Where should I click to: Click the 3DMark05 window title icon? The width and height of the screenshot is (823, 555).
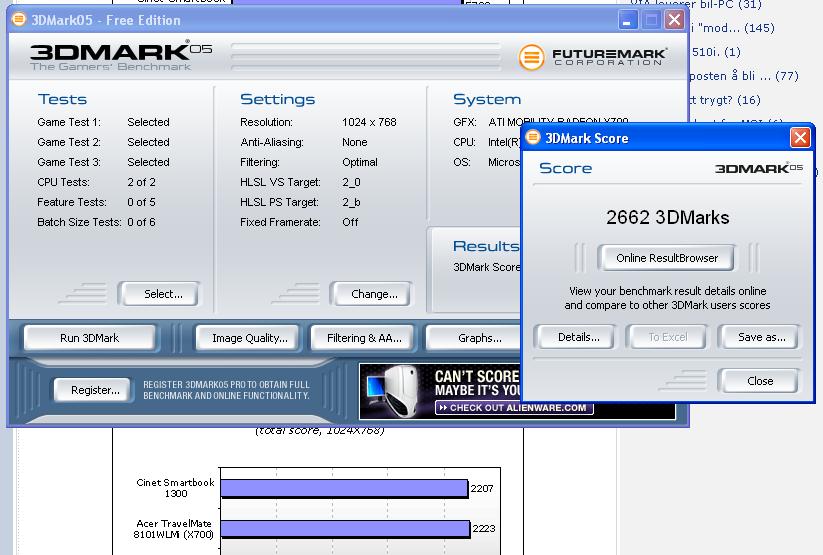[19, 20]
